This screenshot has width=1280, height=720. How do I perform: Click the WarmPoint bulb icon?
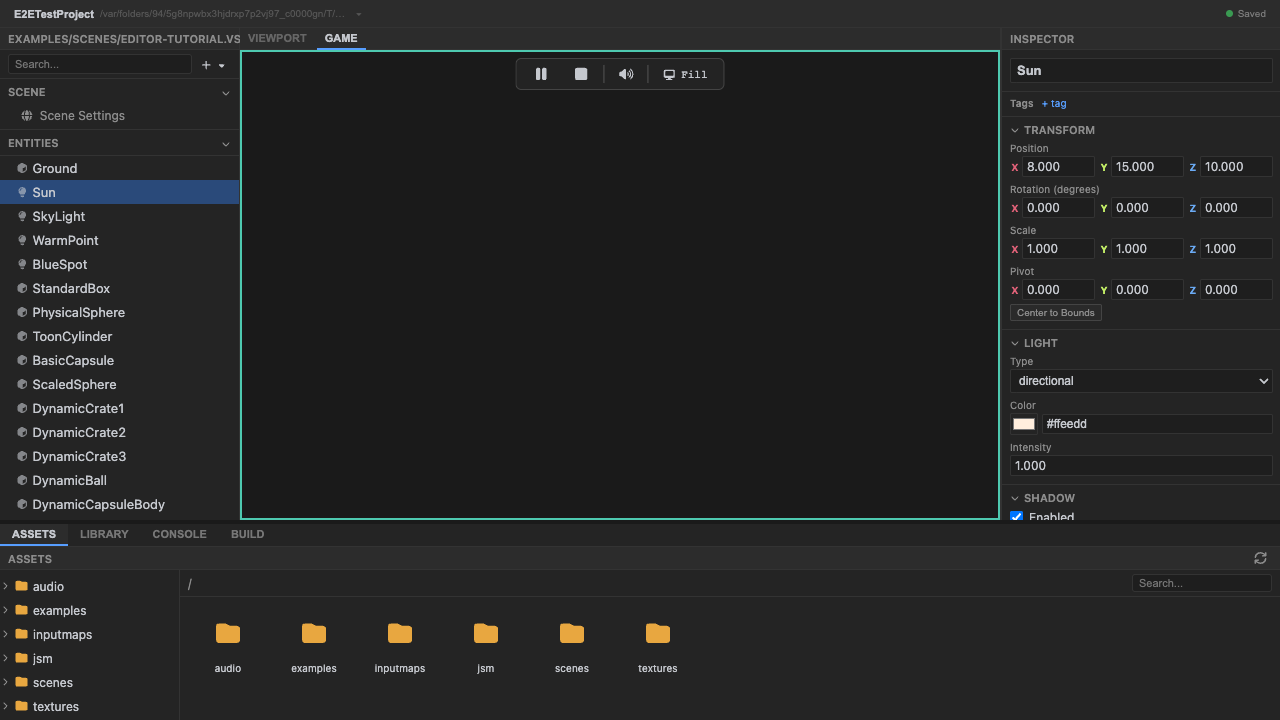[x=23, y=240]
